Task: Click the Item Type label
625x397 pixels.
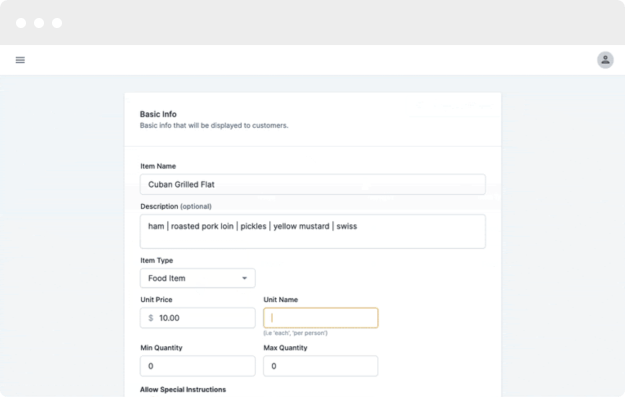Action: pyautogui.click(x=157, y=260)
